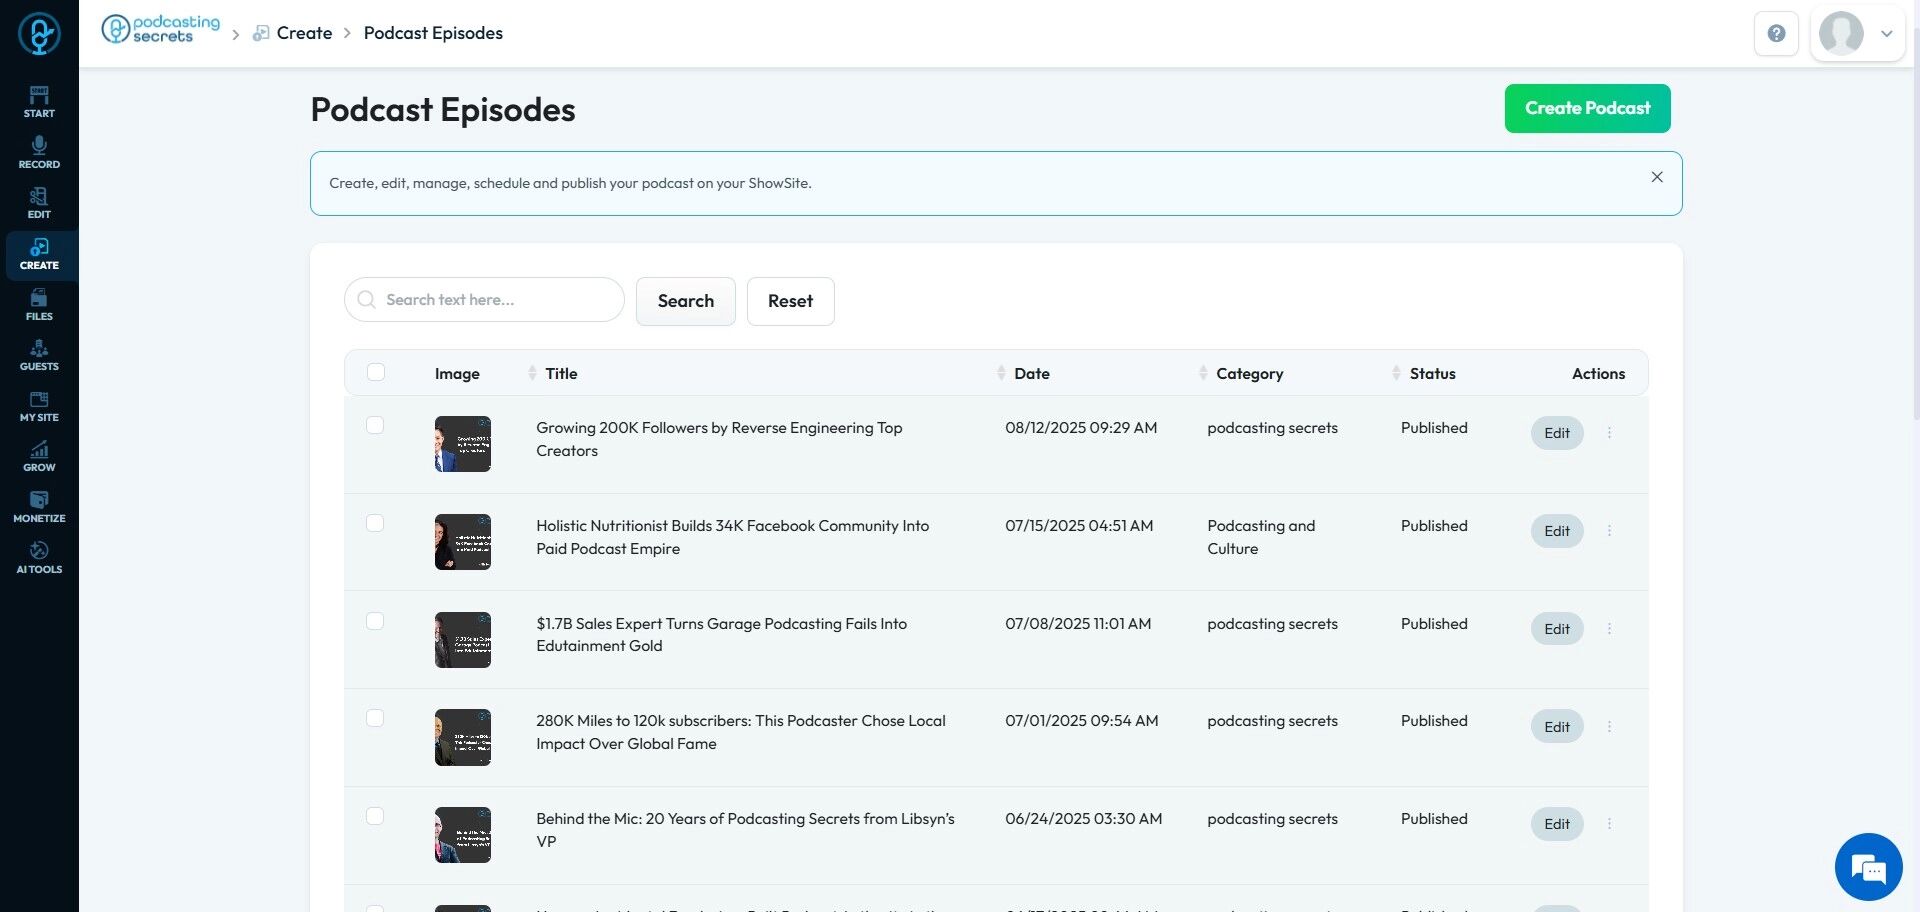Click Podcast Episodes in the breadcrumb
Screen dimensions: 1920x912
(x=433, y=33)
